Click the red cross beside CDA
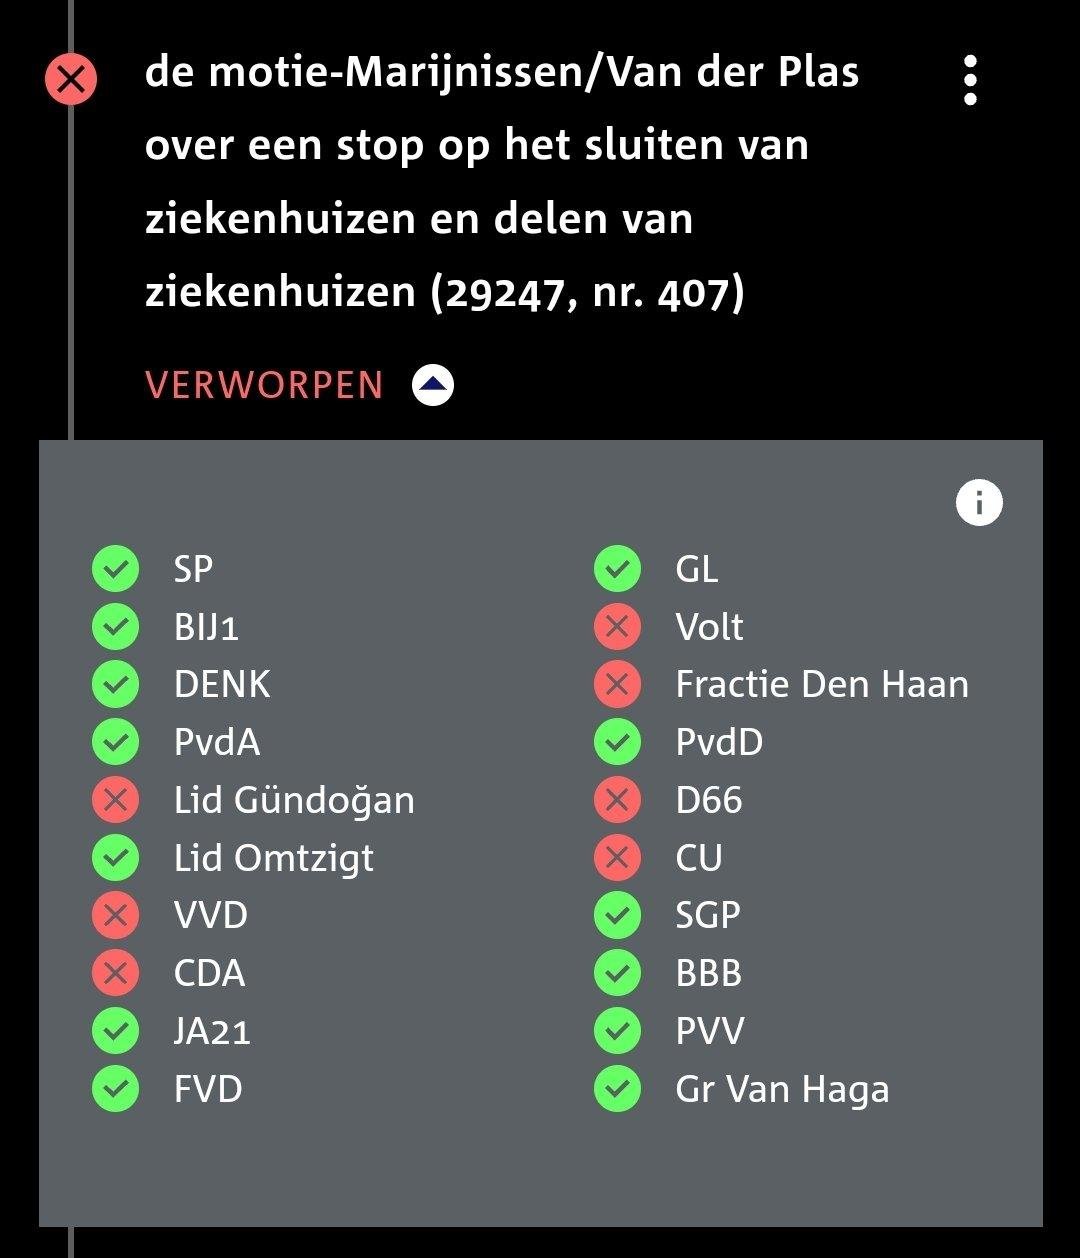Screen dimensions: 1080x1258 click(x=116, y=973)
